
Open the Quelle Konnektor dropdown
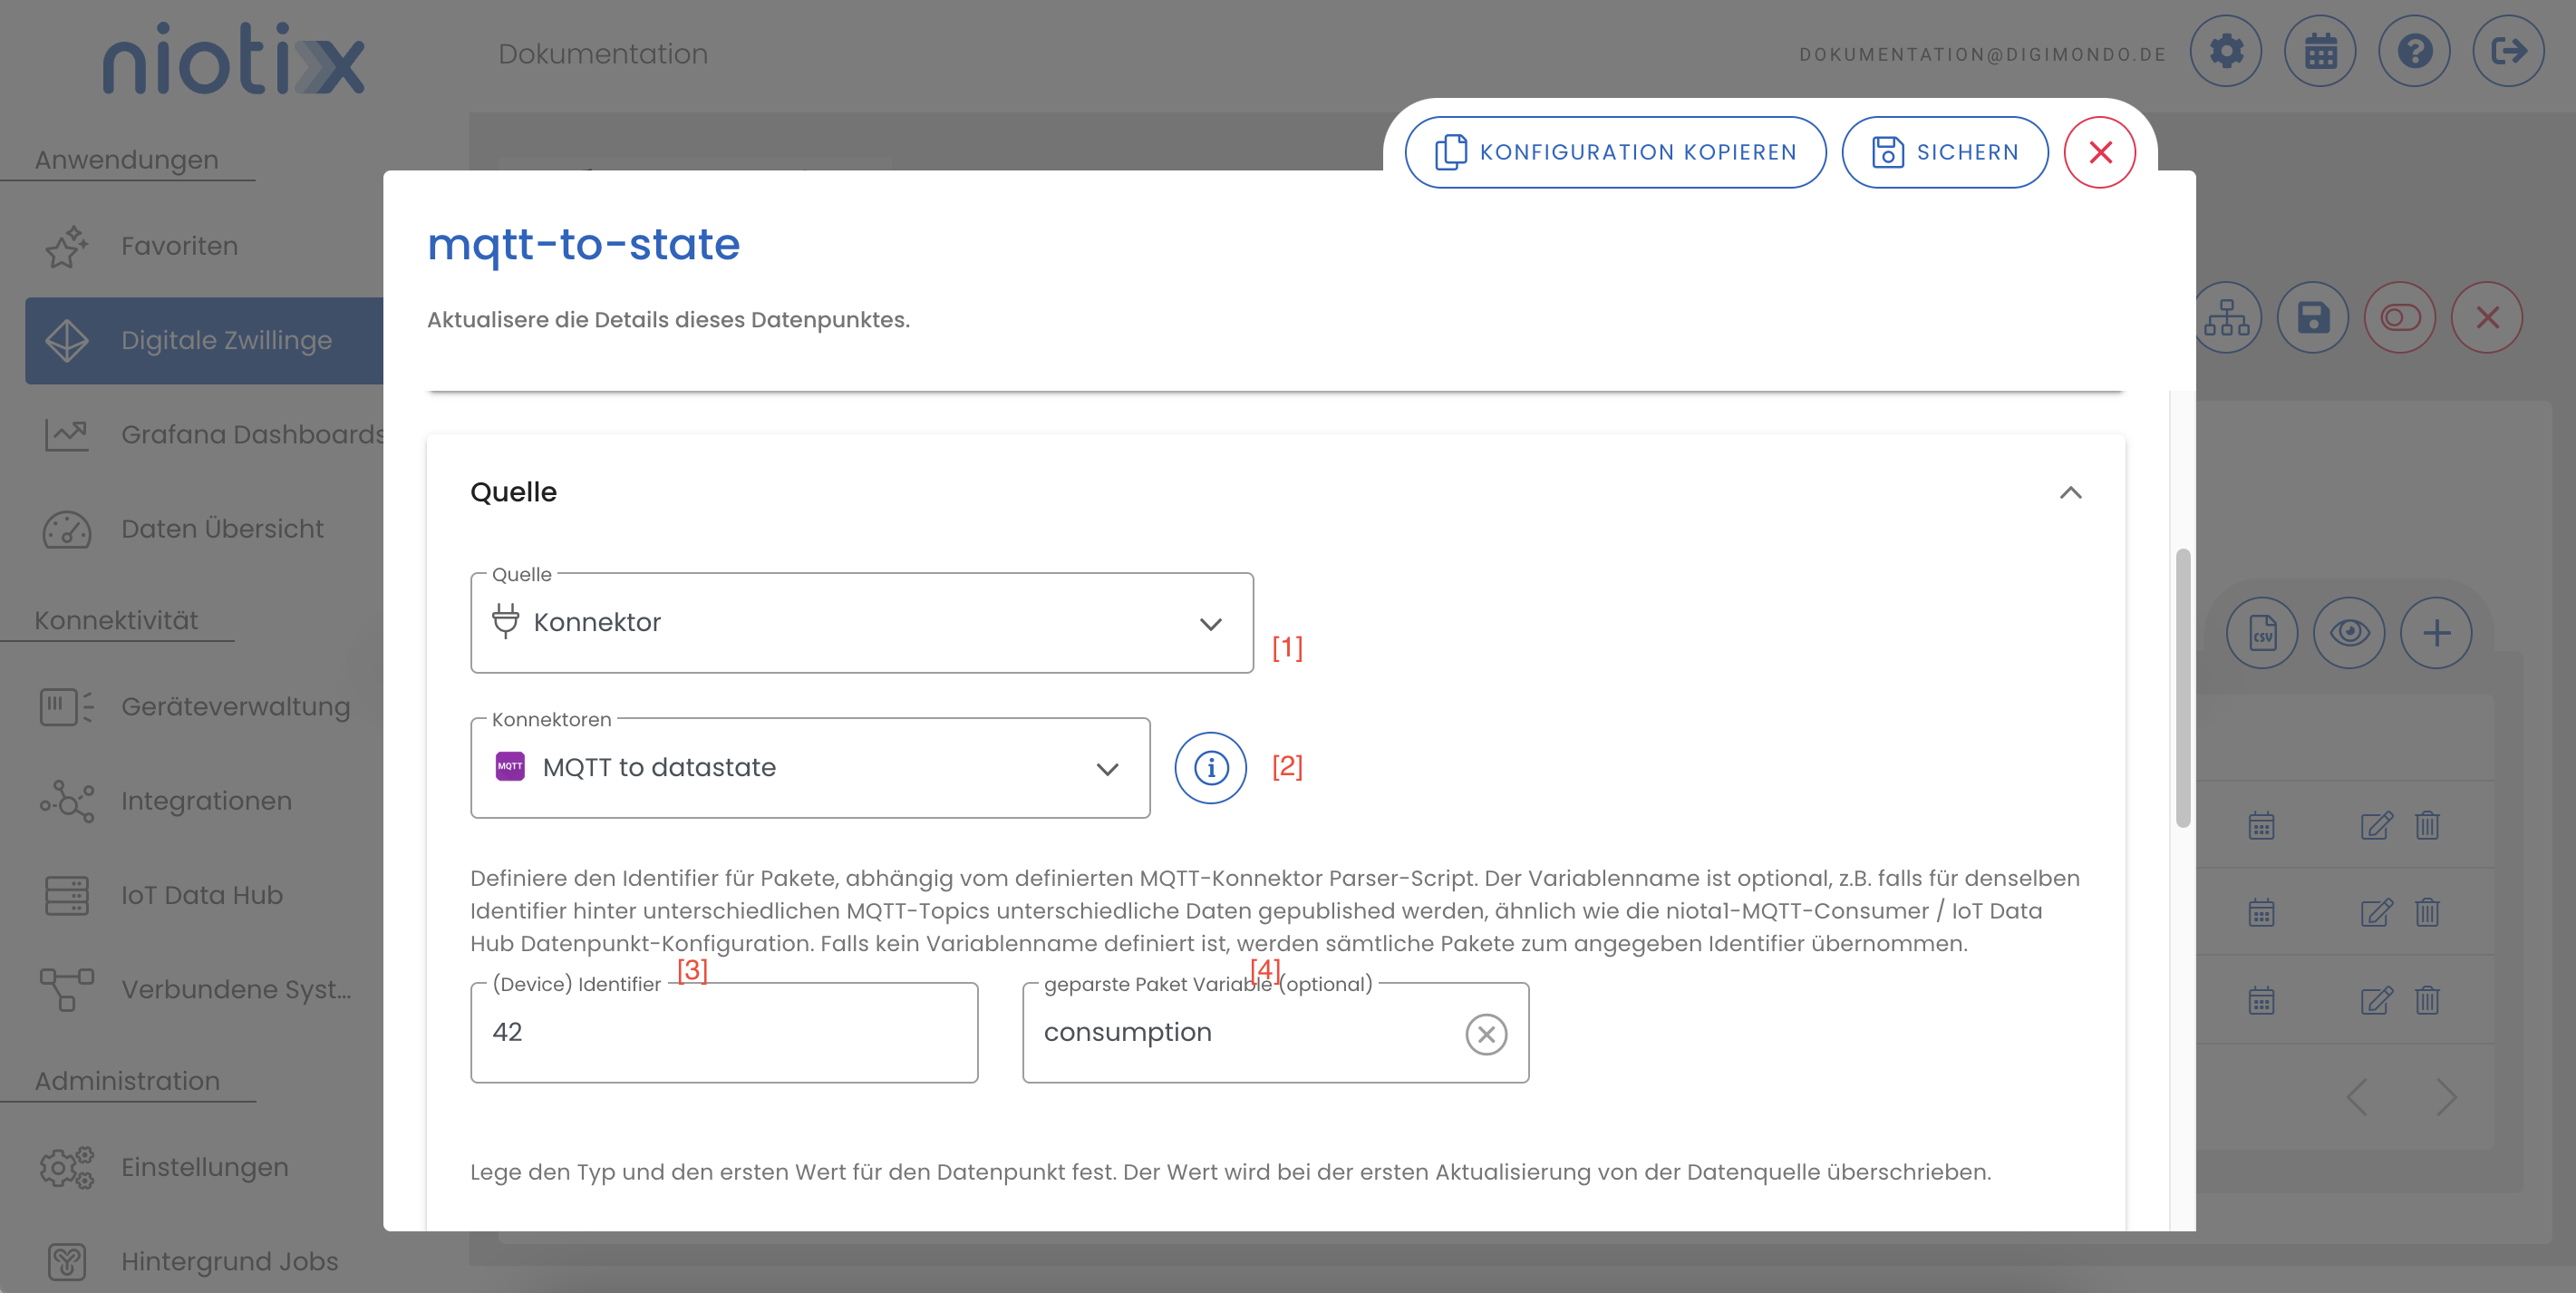(862, 623)
